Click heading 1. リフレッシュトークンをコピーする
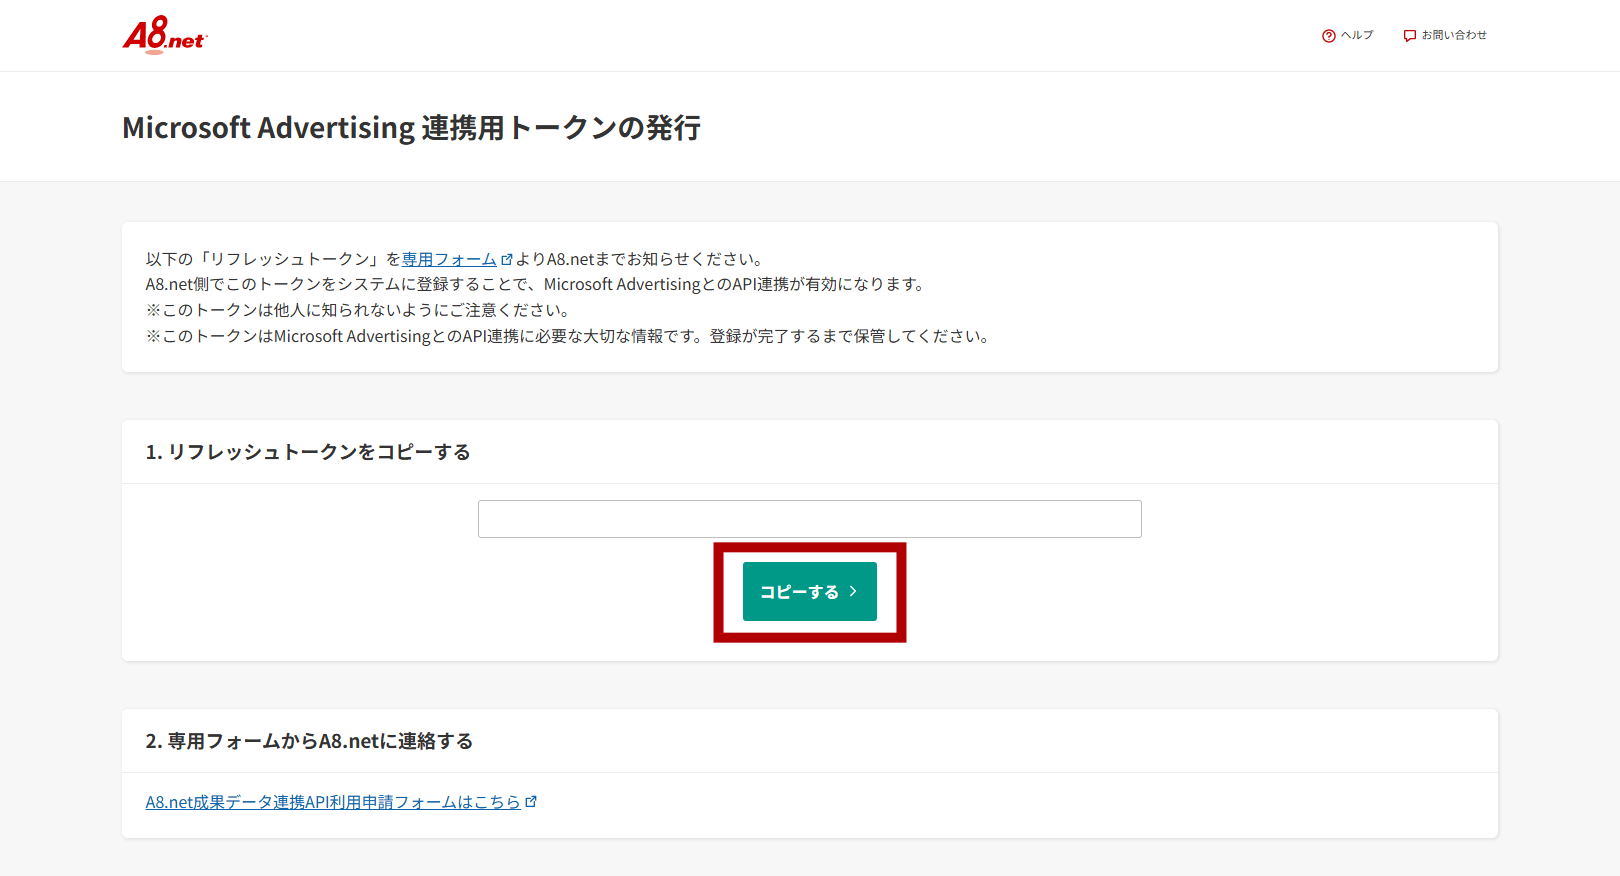This screenshot has width=1620, height=876. (x=308, y=452)
